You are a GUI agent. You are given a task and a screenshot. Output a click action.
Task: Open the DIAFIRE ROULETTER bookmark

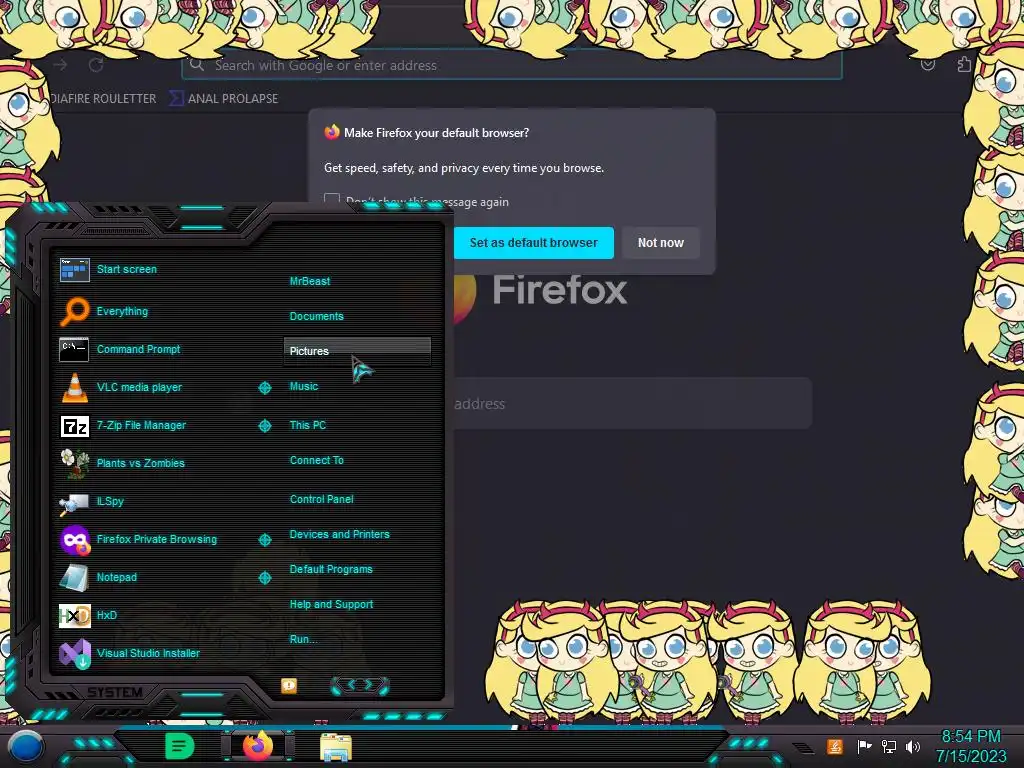pos(103,99)
